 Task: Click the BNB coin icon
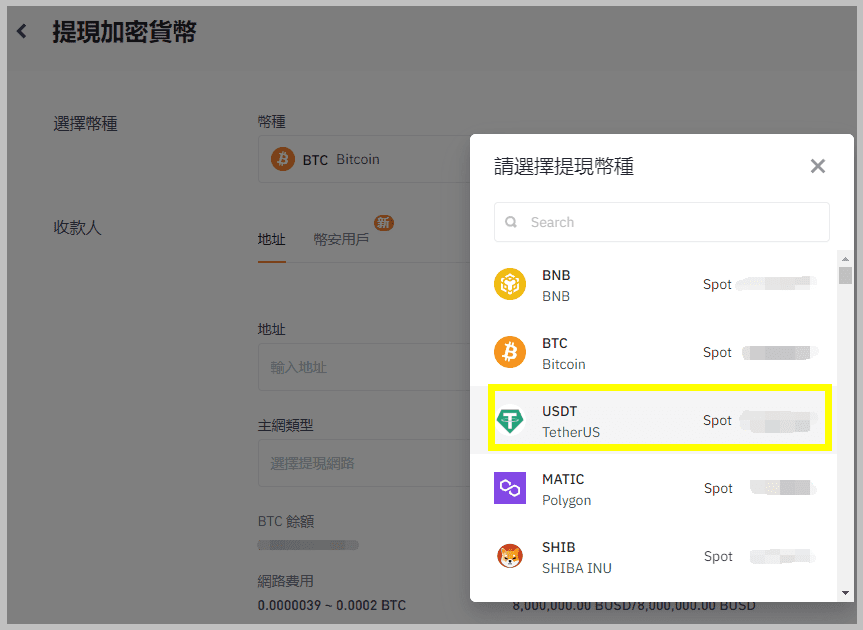510,285
